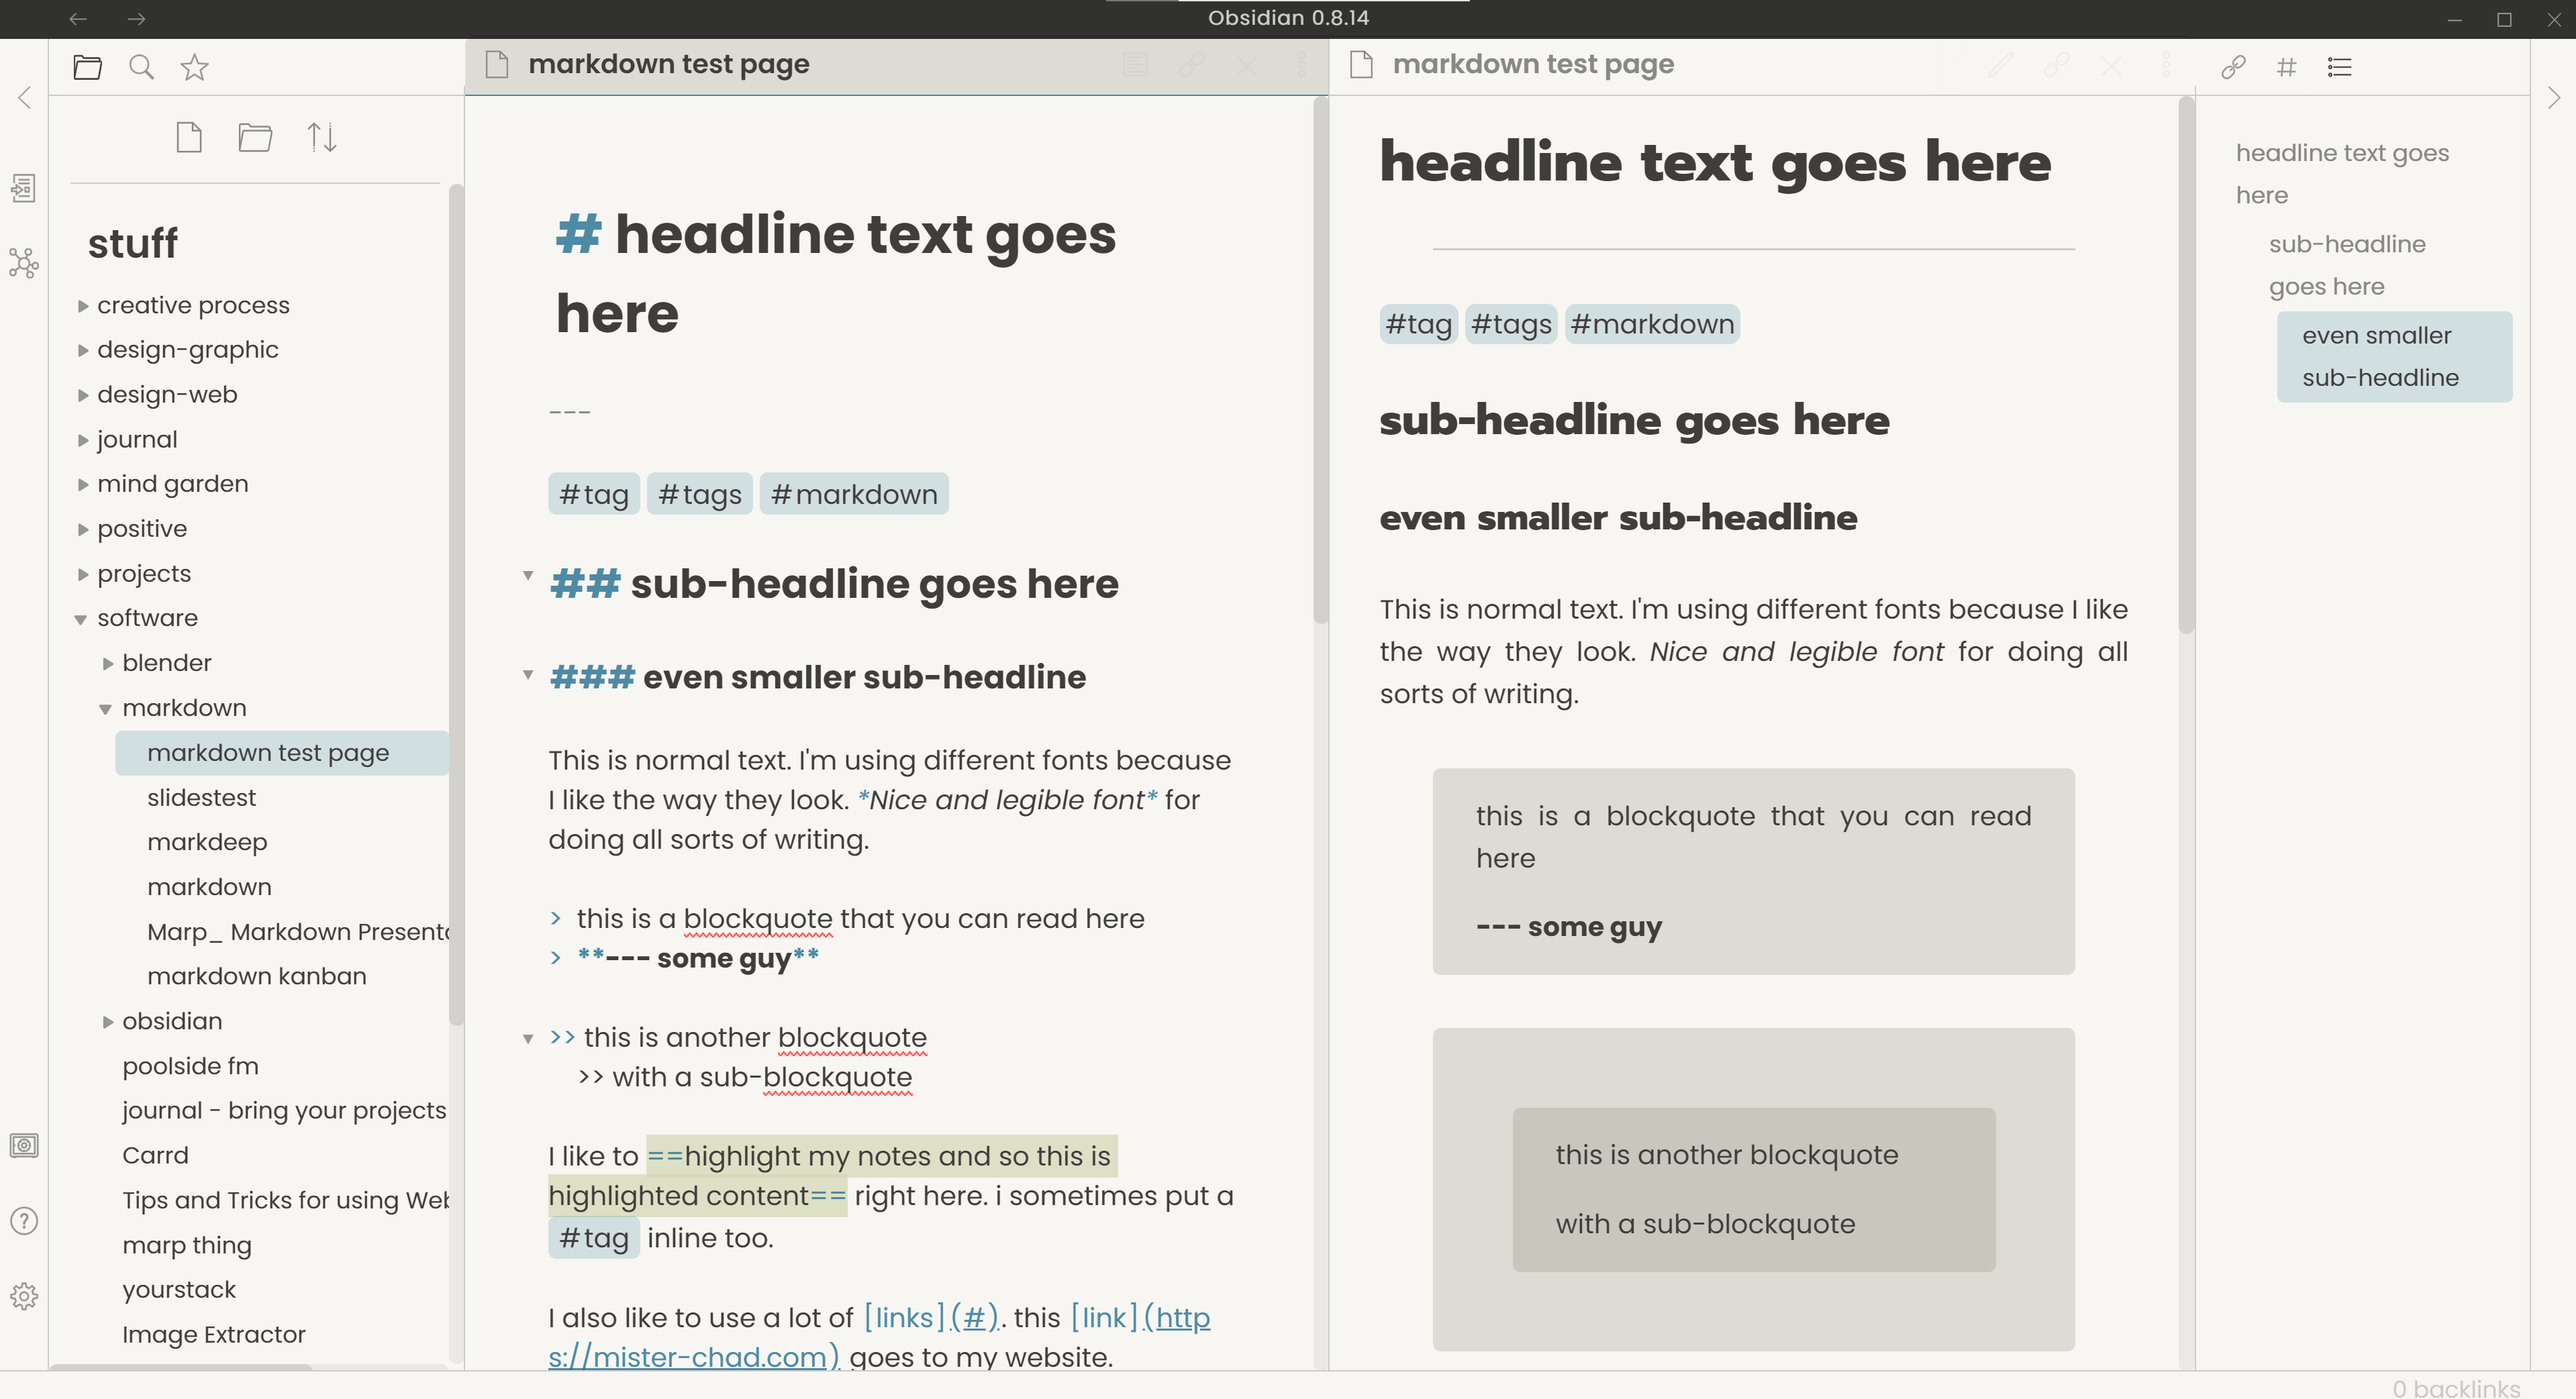Jump to sub-headline goes here in outline
2576x1399 pixels.
pyautogui.click(x=2346, y=265)
